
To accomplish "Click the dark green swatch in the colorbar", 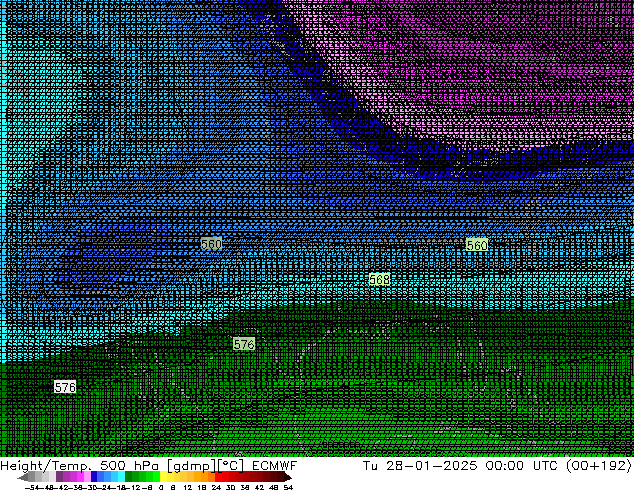I will click(129, 477).
